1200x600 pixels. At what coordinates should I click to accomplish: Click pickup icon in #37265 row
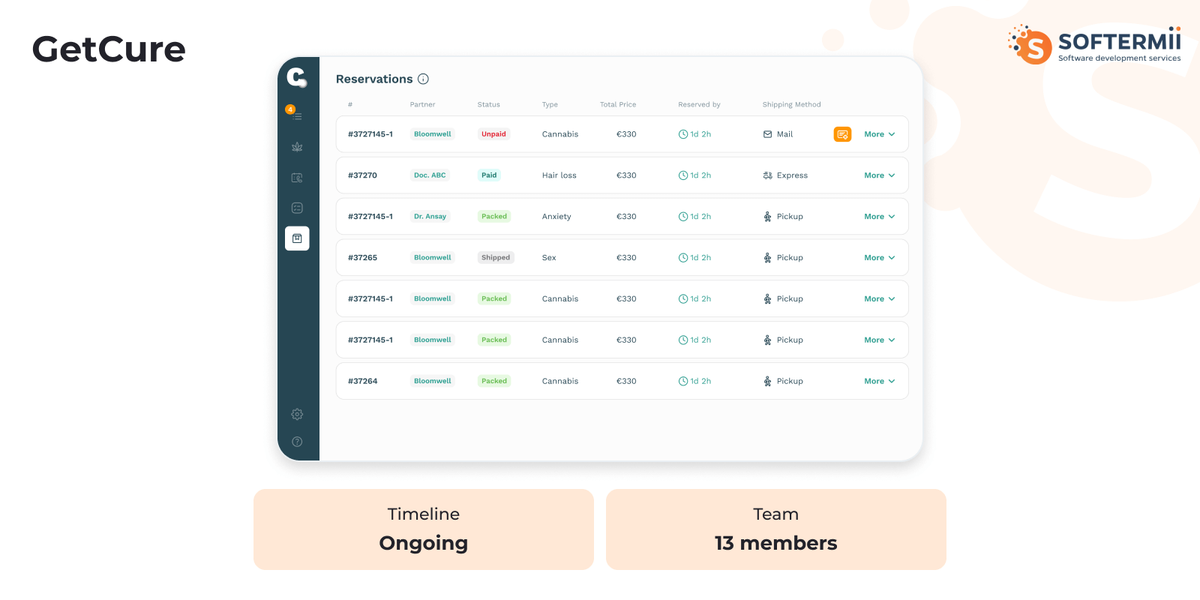(x=768, y=257)
